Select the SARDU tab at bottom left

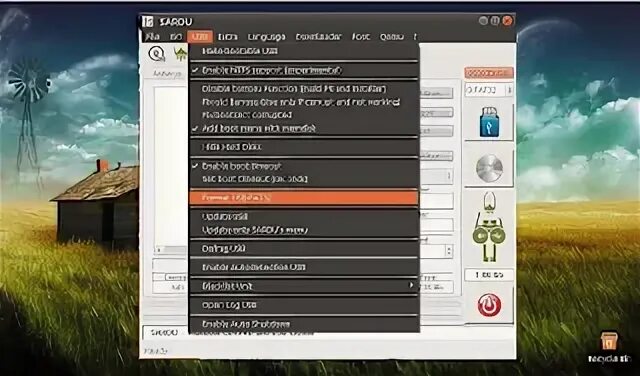[163, 332]
